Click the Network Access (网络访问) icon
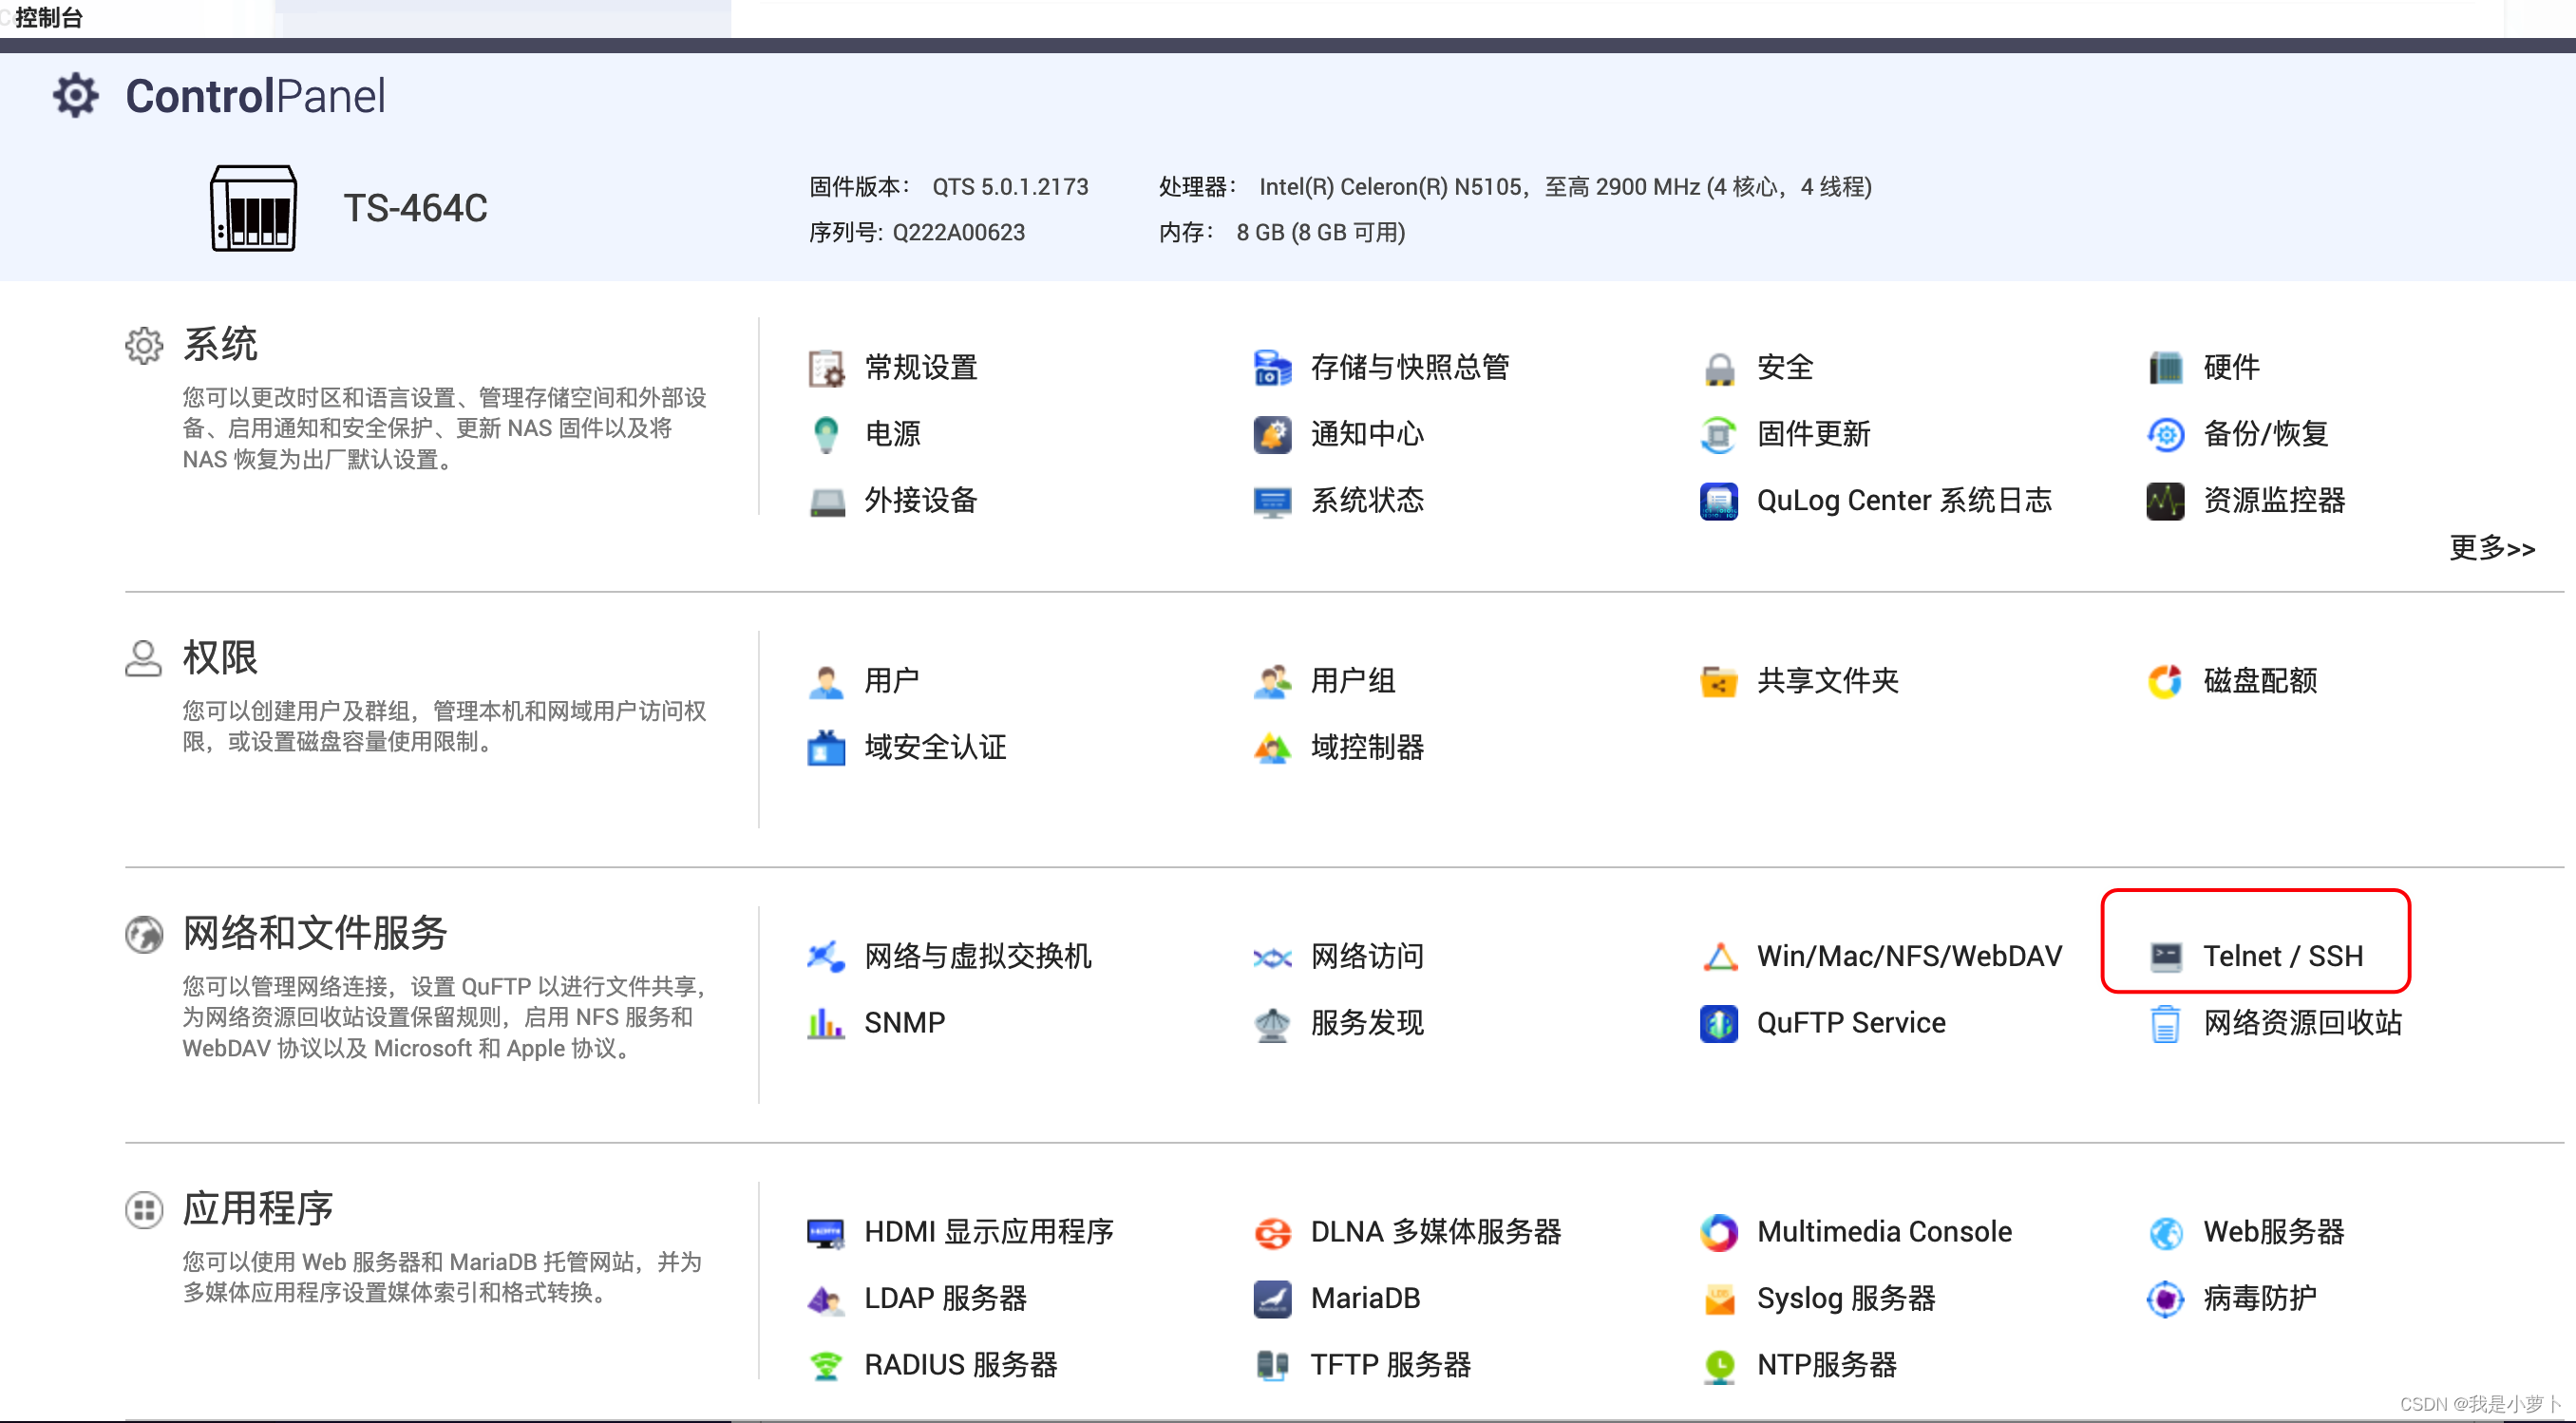Viewport: 2576px width, 1423px height. coord(1272,957)
